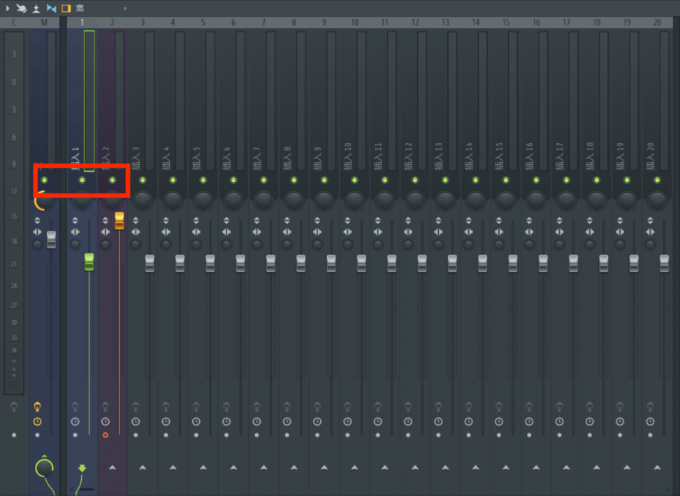Click the orange latency clock on Master
The width and height of the screenshot is (680, 496).
37,421
